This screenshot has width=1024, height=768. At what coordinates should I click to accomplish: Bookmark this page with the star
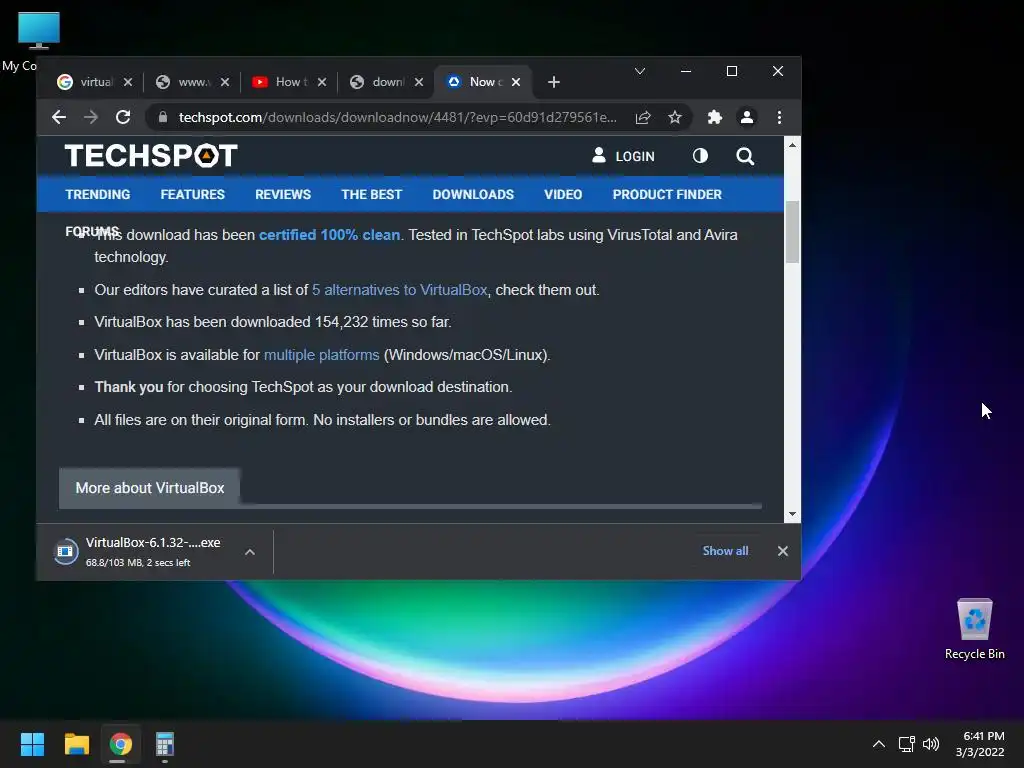click(x=675, y=118)
